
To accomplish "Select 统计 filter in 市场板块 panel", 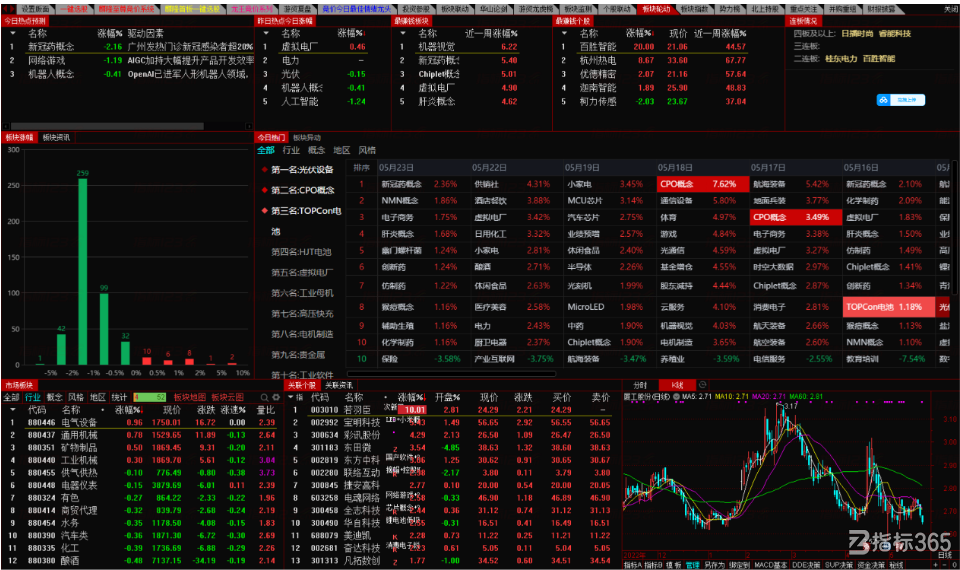I will tap(119, 397).
